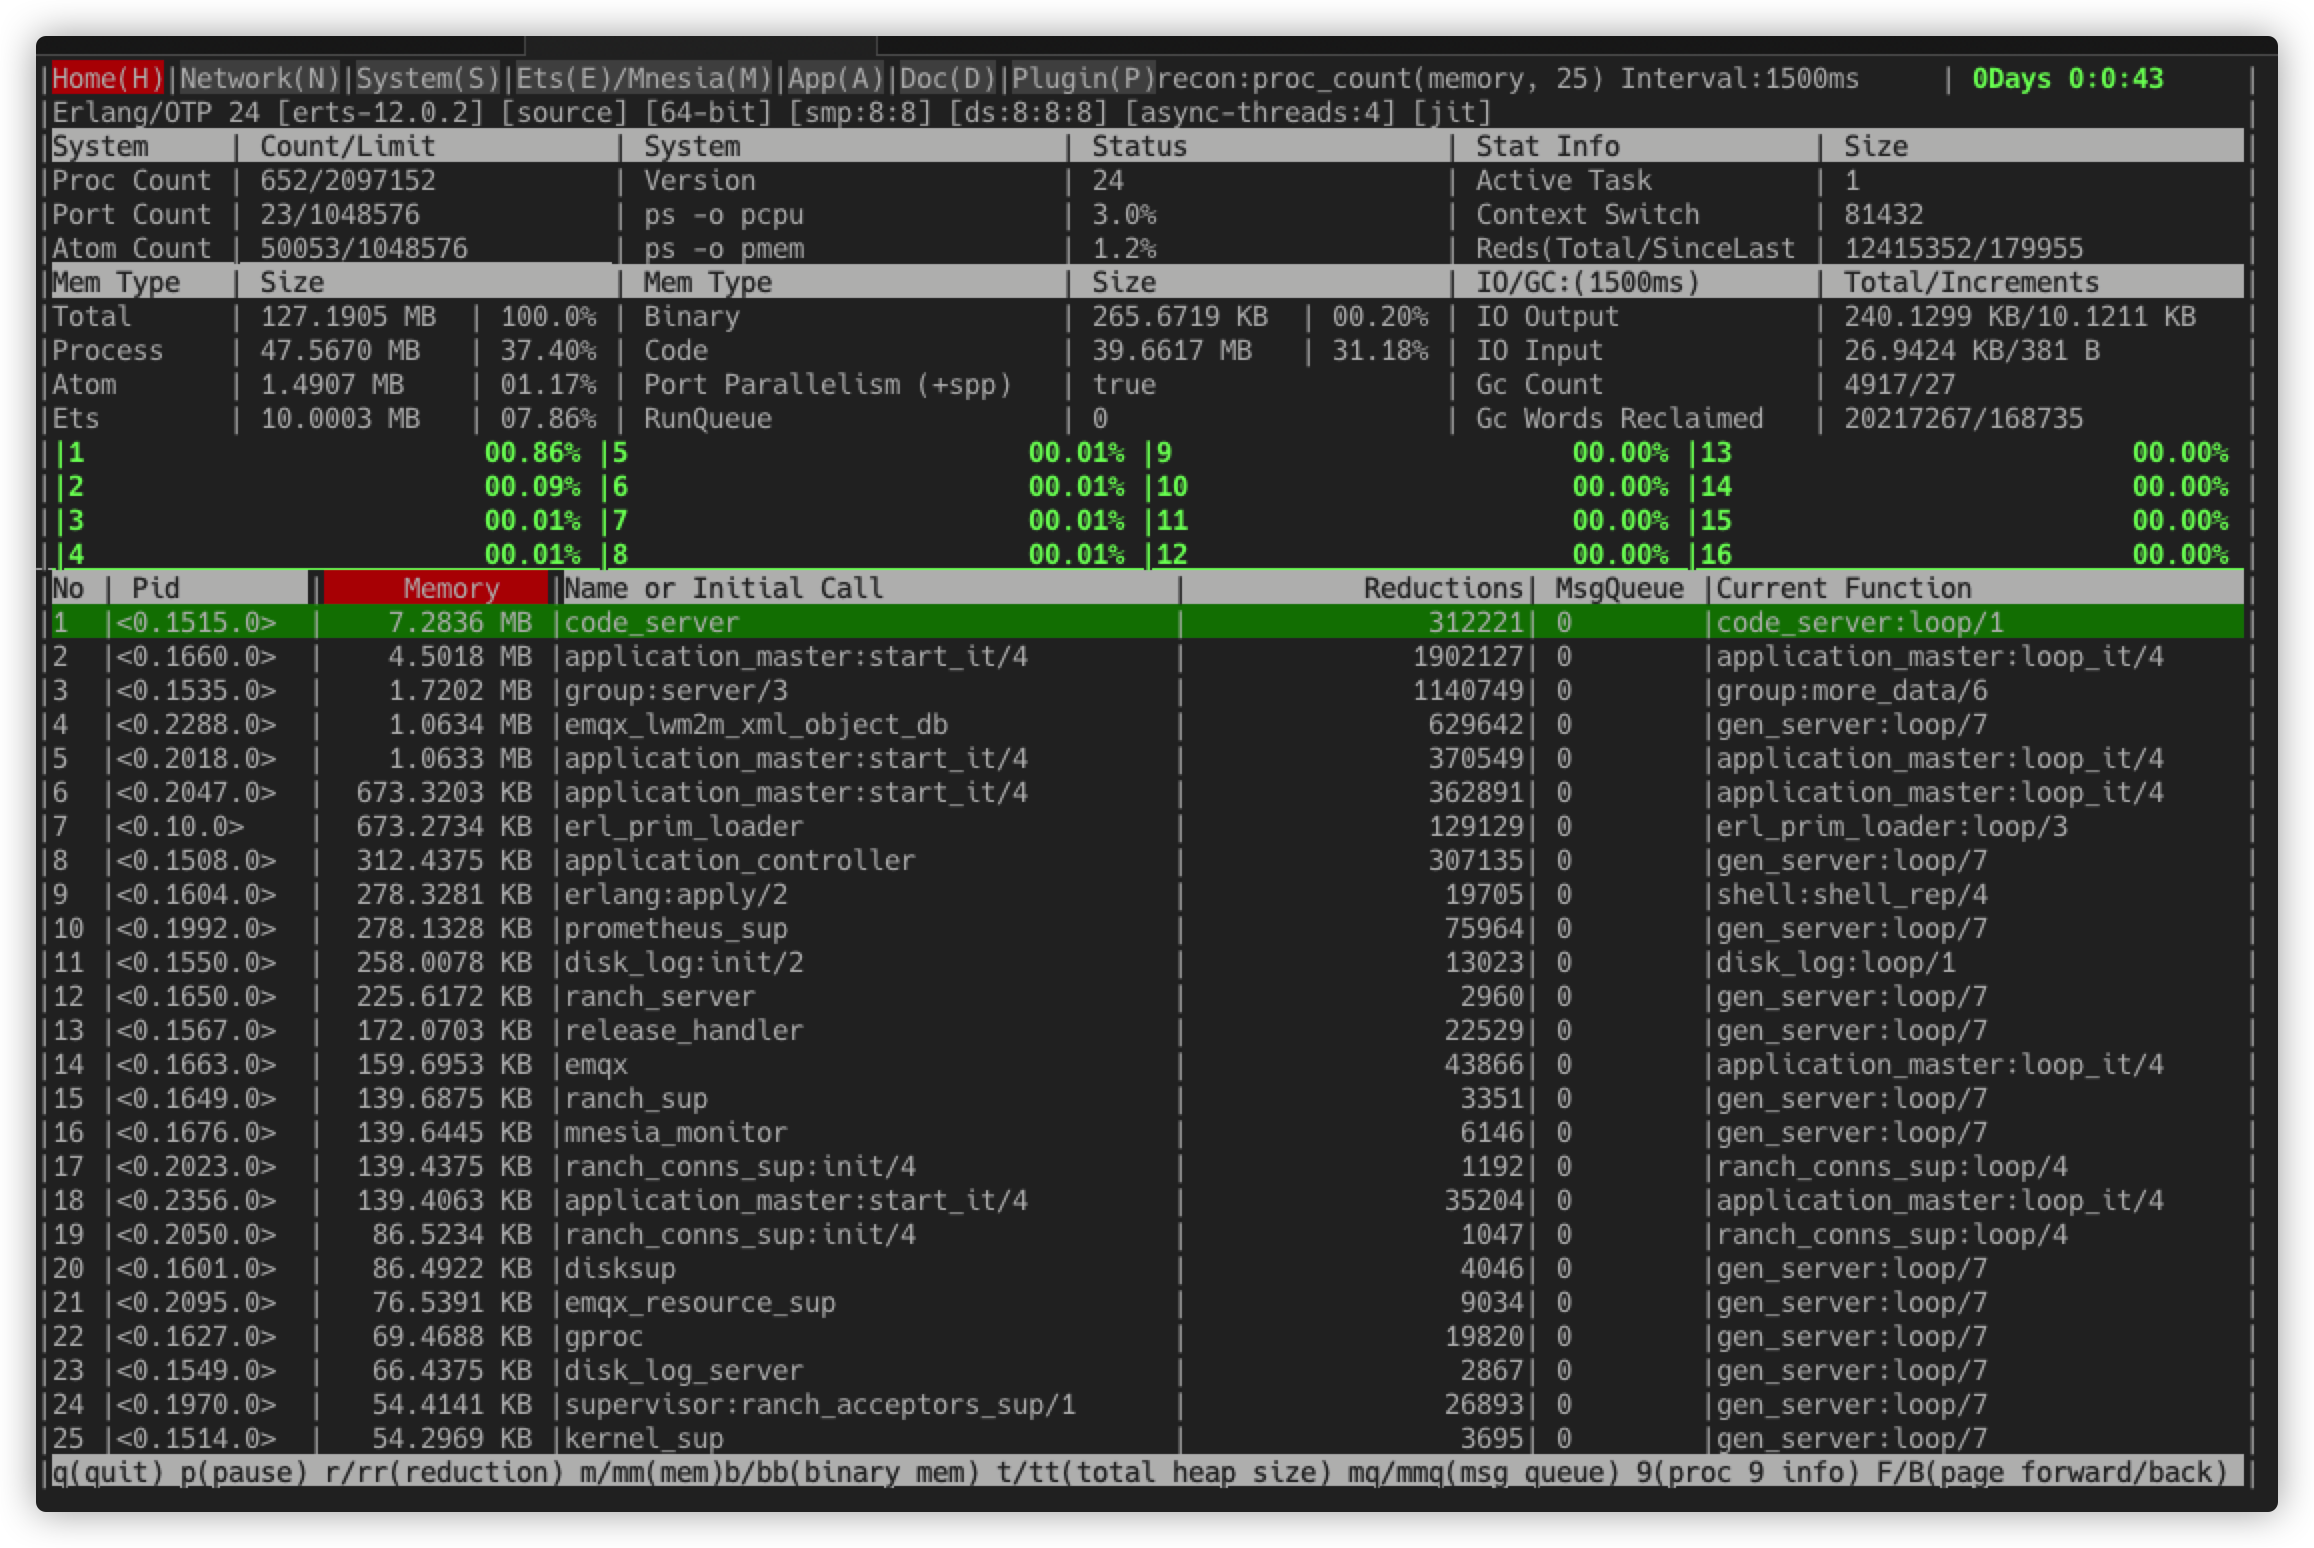Click the Gc Count value 4917/27
2314x1548 pixels.
point(1899,384)
